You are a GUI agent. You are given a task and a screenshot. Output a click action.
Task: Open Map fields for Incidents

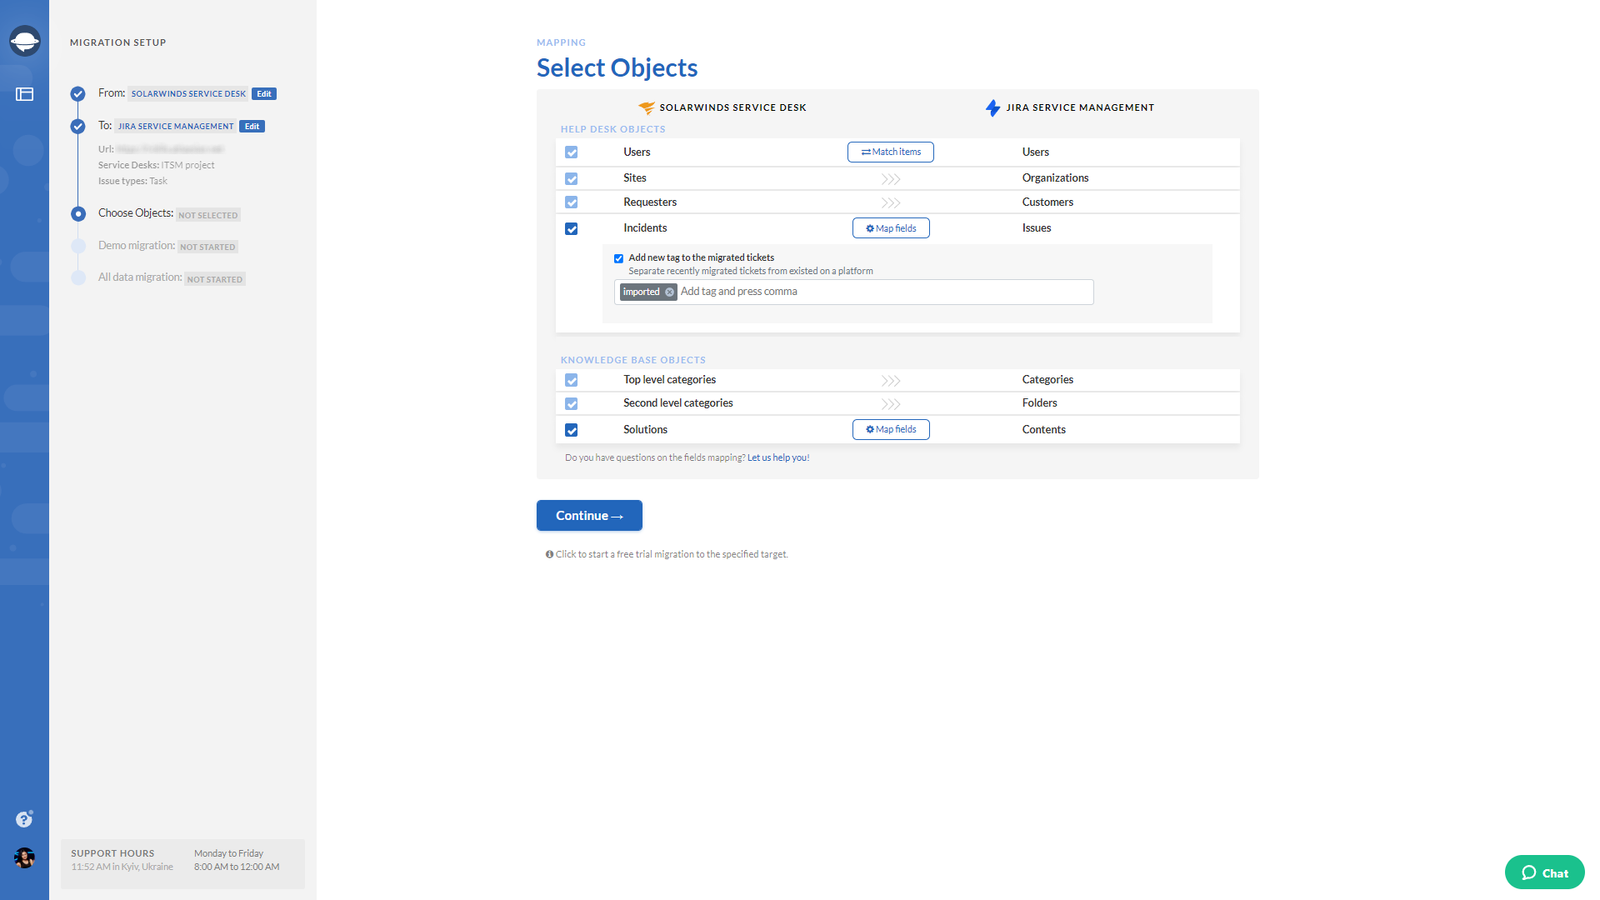click(x=891, y=228)
